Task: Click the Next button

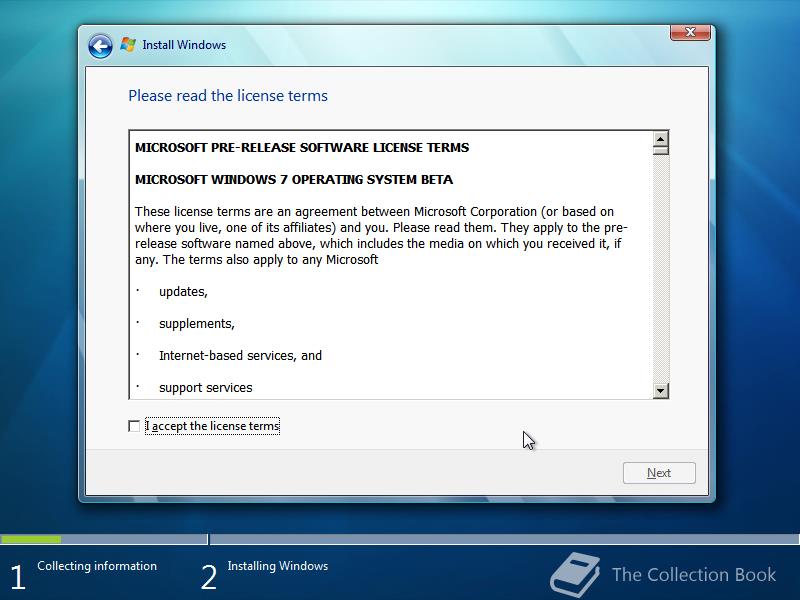Action: coord(659,473)
